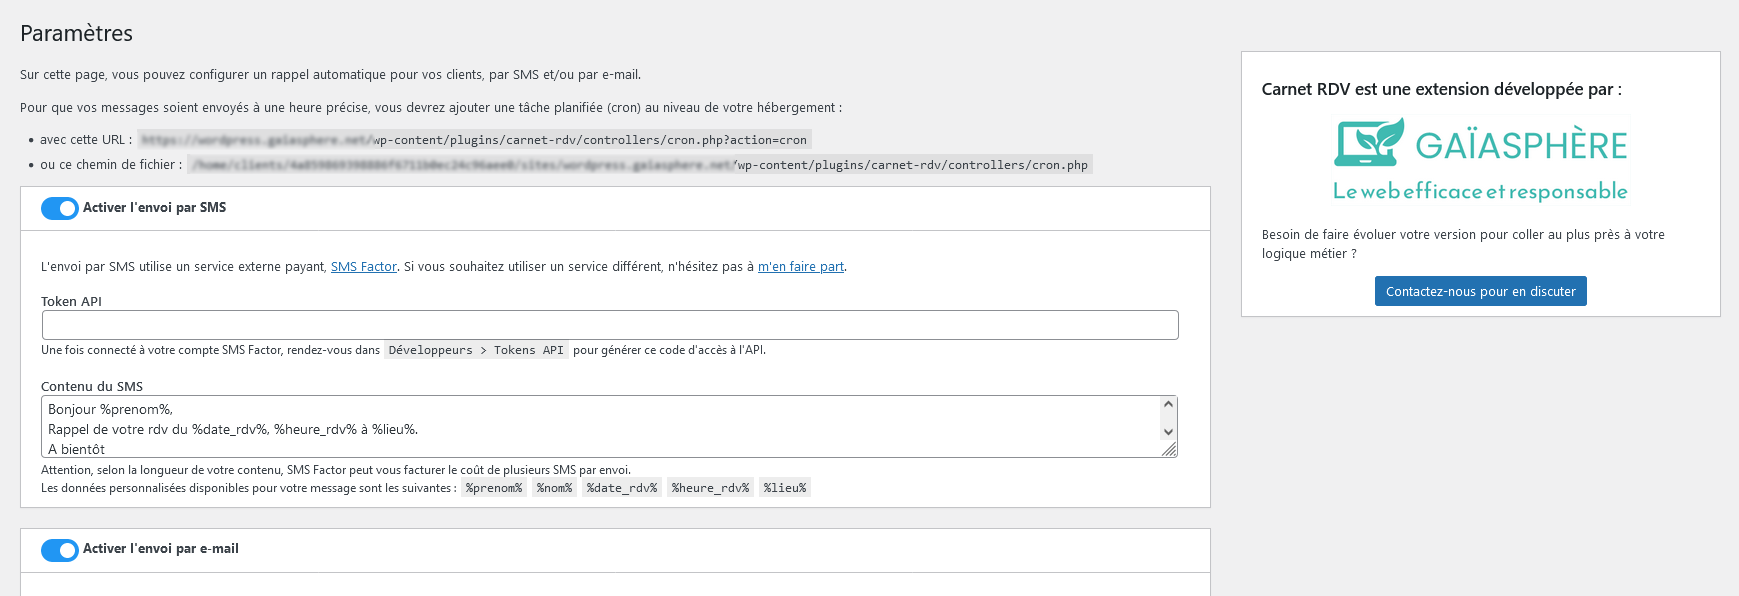The height and width of the screenshot is (596, 1739).
Task: Click the %heure_rdv% placeholder tag
Action: coord(710,488)
